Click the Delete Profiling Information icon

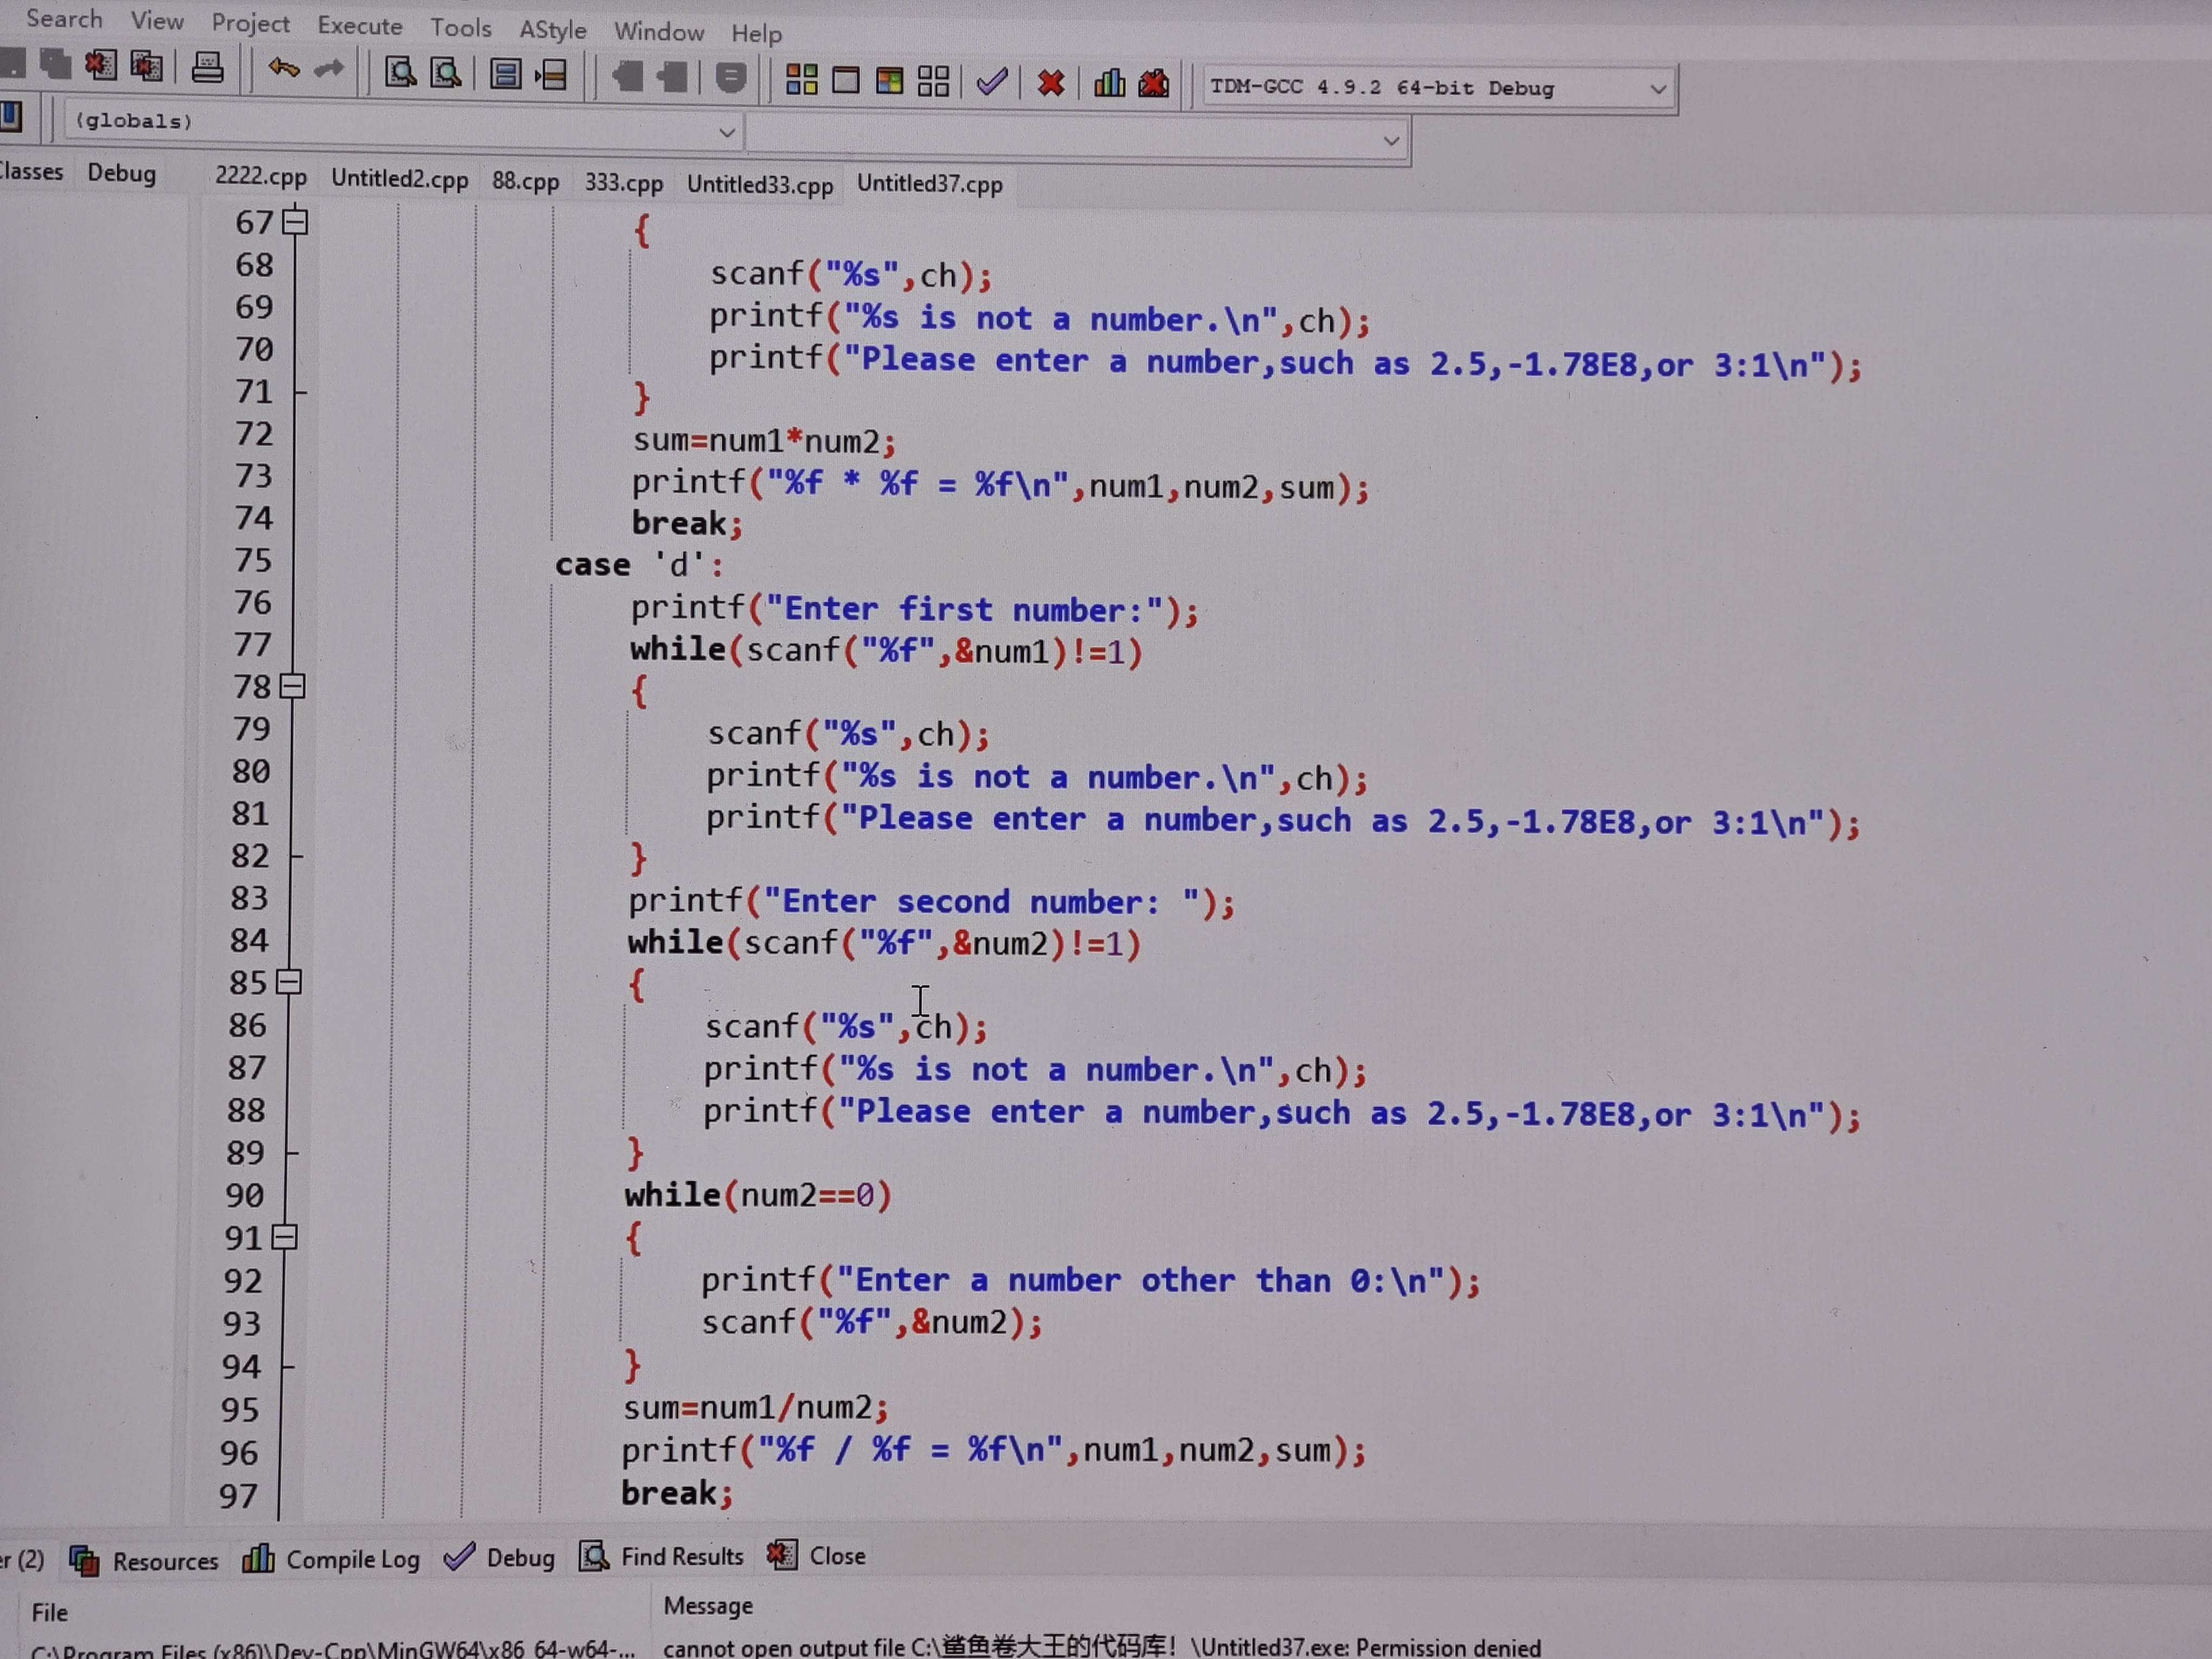point(1154,84)
